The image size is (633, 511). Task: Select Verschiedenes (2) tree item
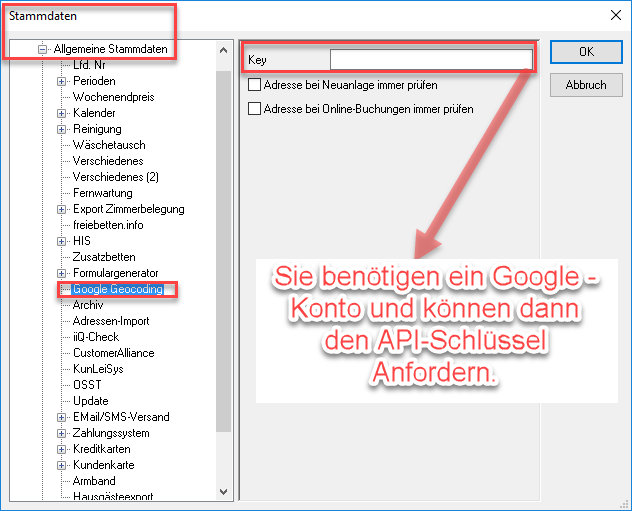(x=115, y=177)
